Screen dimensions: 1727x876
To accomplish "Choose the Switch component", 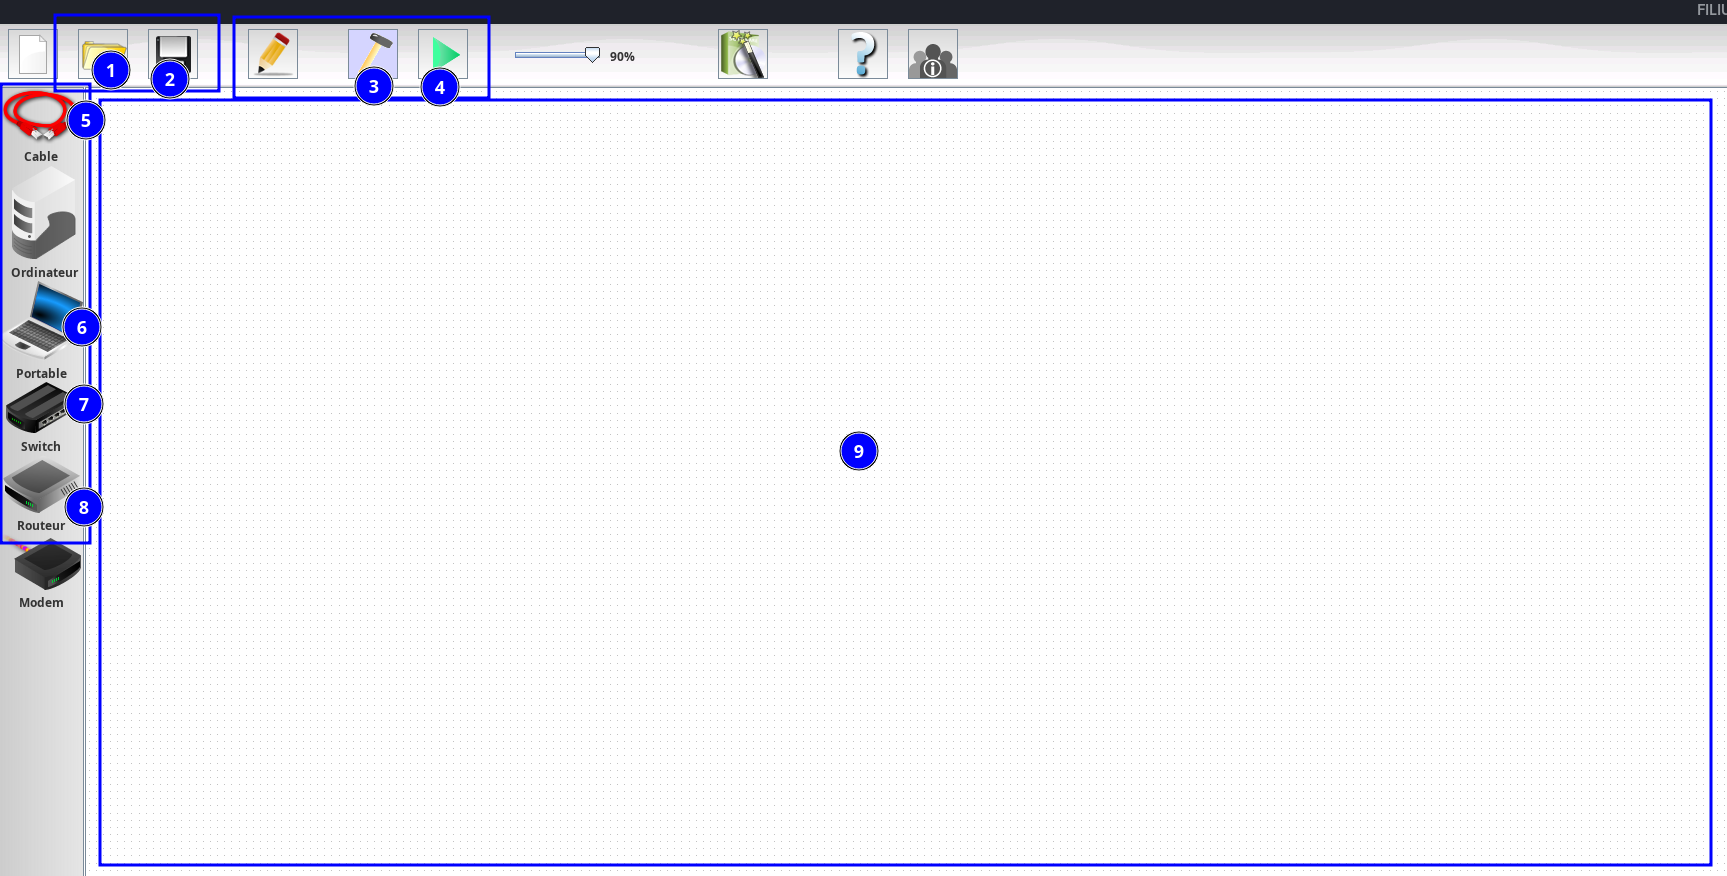I will click(x=41, y=419).
